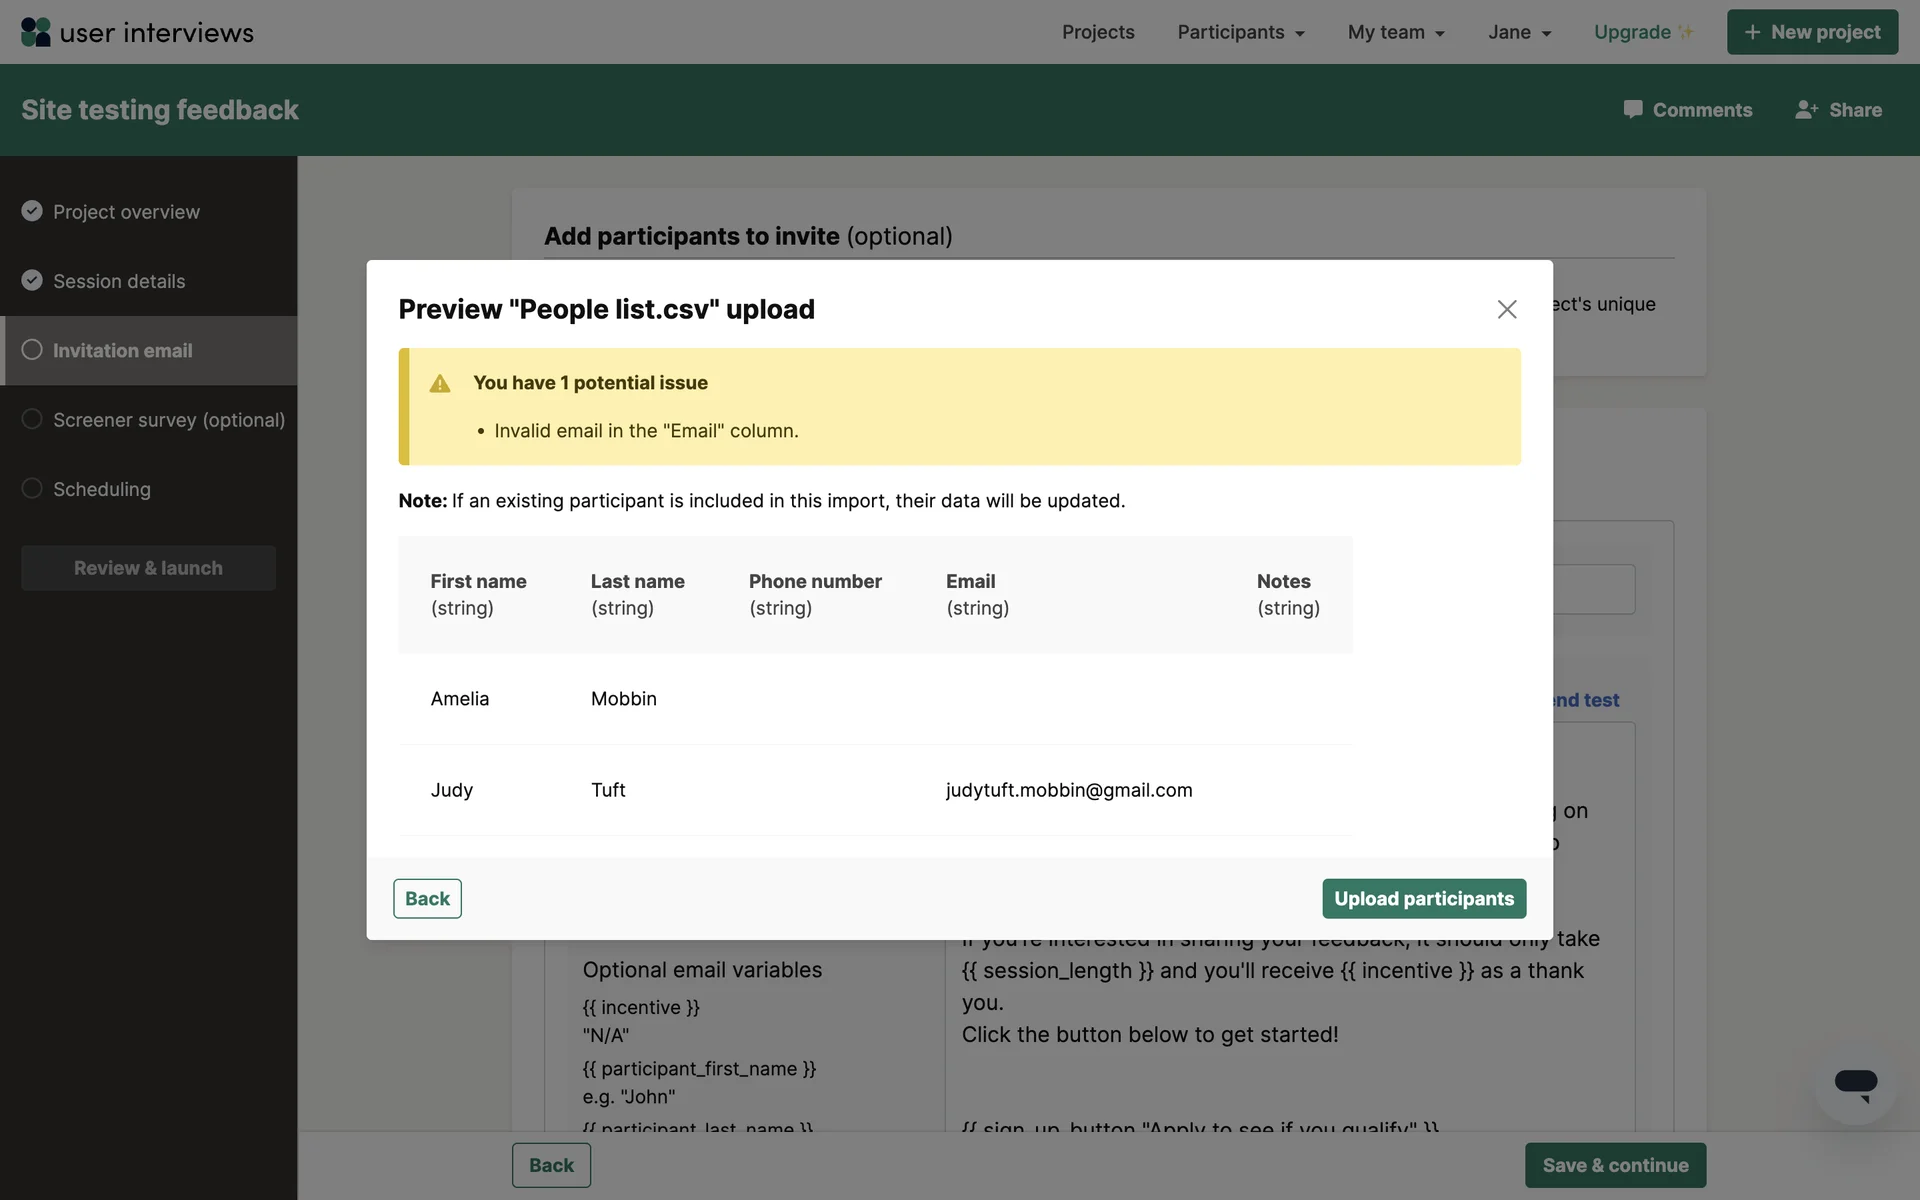Viewport: 1920px width, 1200px height.
Task: Click the Session details checkmark icon
Action: (x=32, y=280)
